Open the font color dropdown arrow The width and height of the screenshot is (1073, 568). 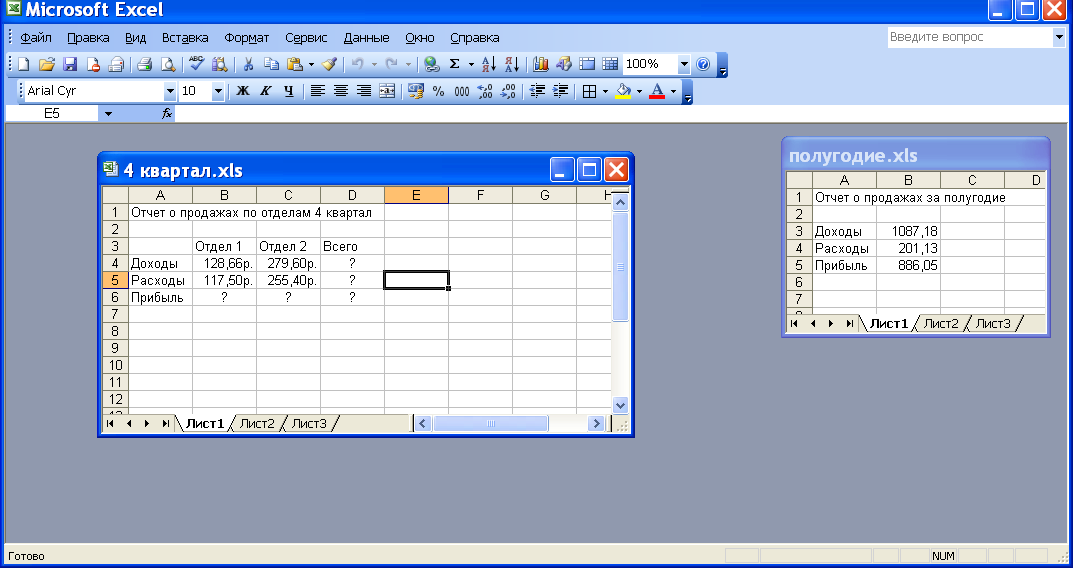673,91
